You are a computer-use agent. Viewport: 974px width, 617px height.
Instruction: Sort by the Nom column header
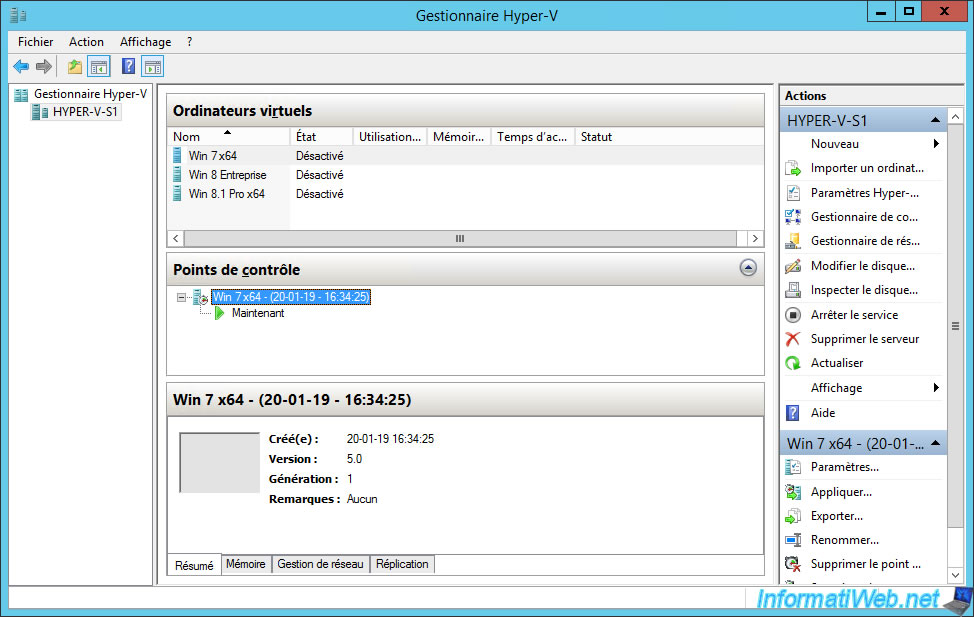pos(229,137)
